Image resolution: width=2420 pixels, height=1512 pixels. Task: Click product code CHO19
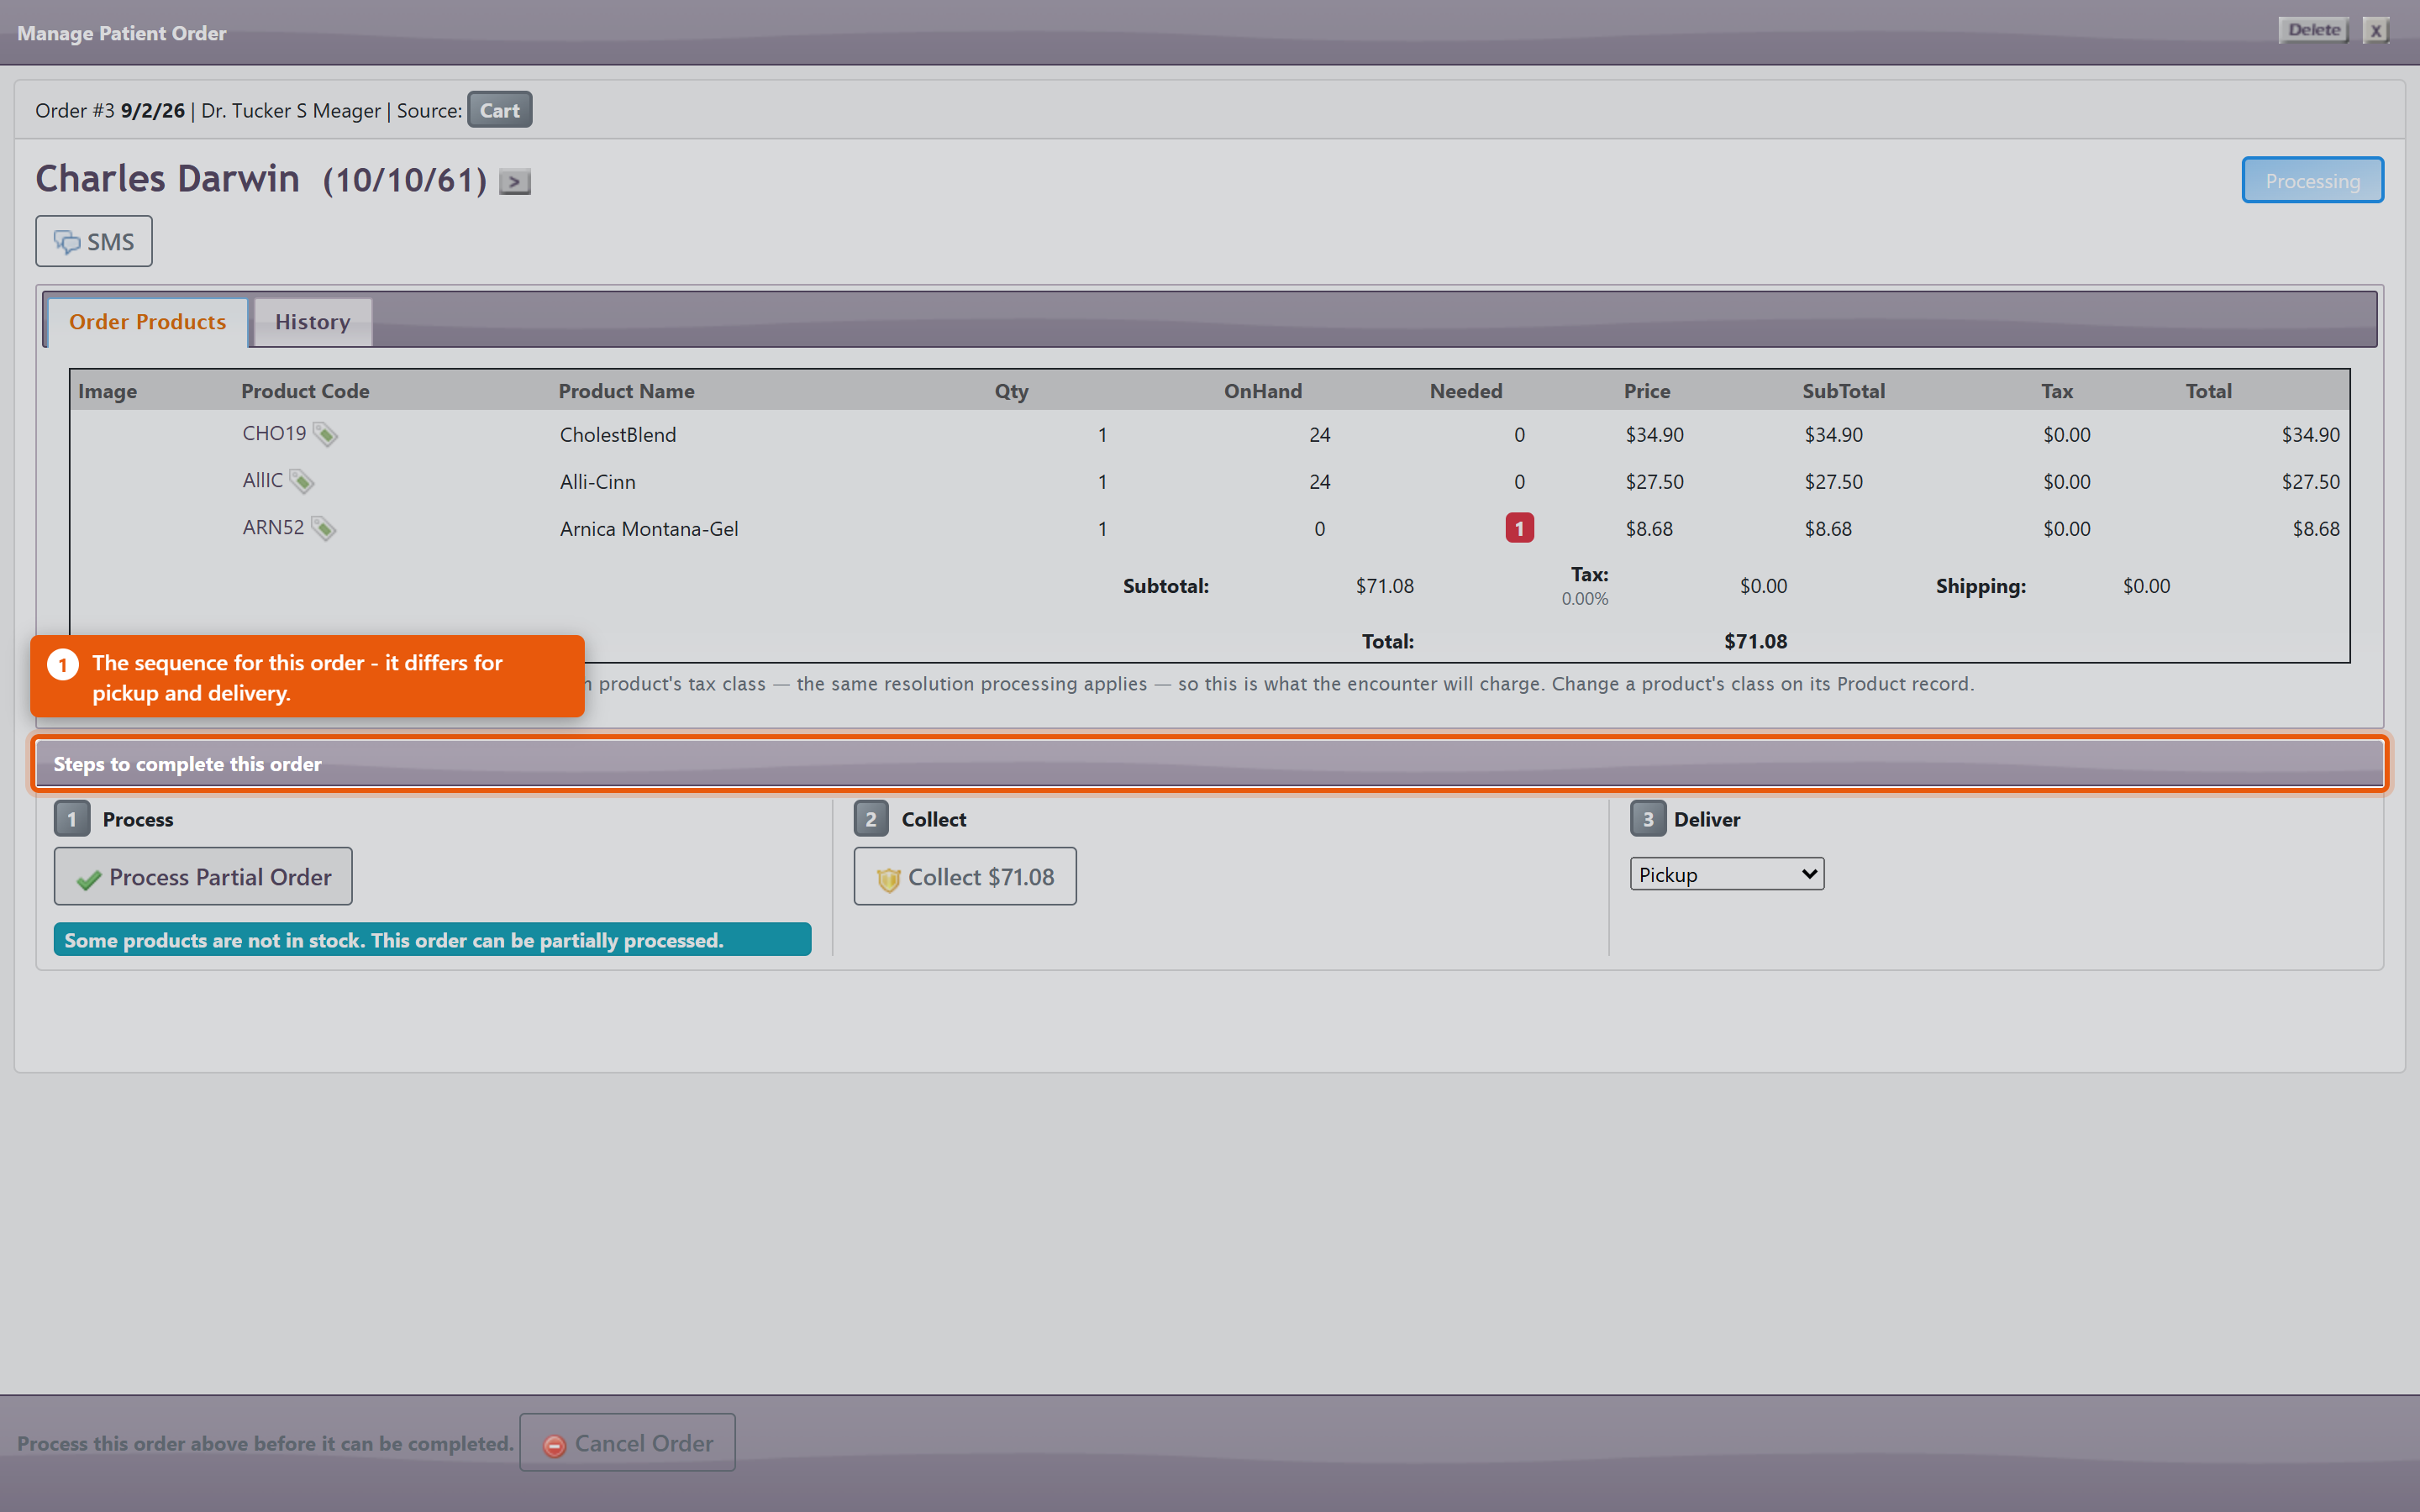(274, 433)
